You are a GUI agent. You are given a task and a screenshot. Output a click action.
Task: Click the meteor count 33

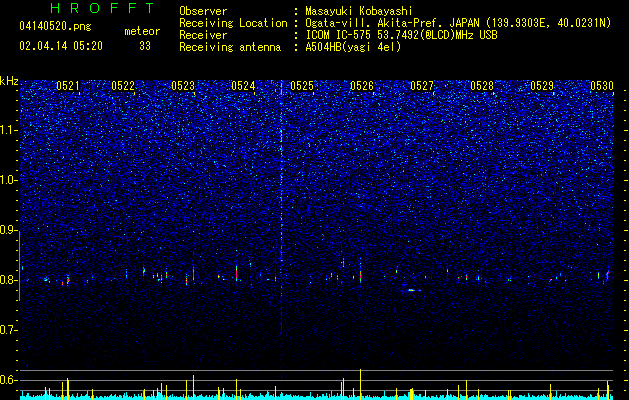click(145, 46)
